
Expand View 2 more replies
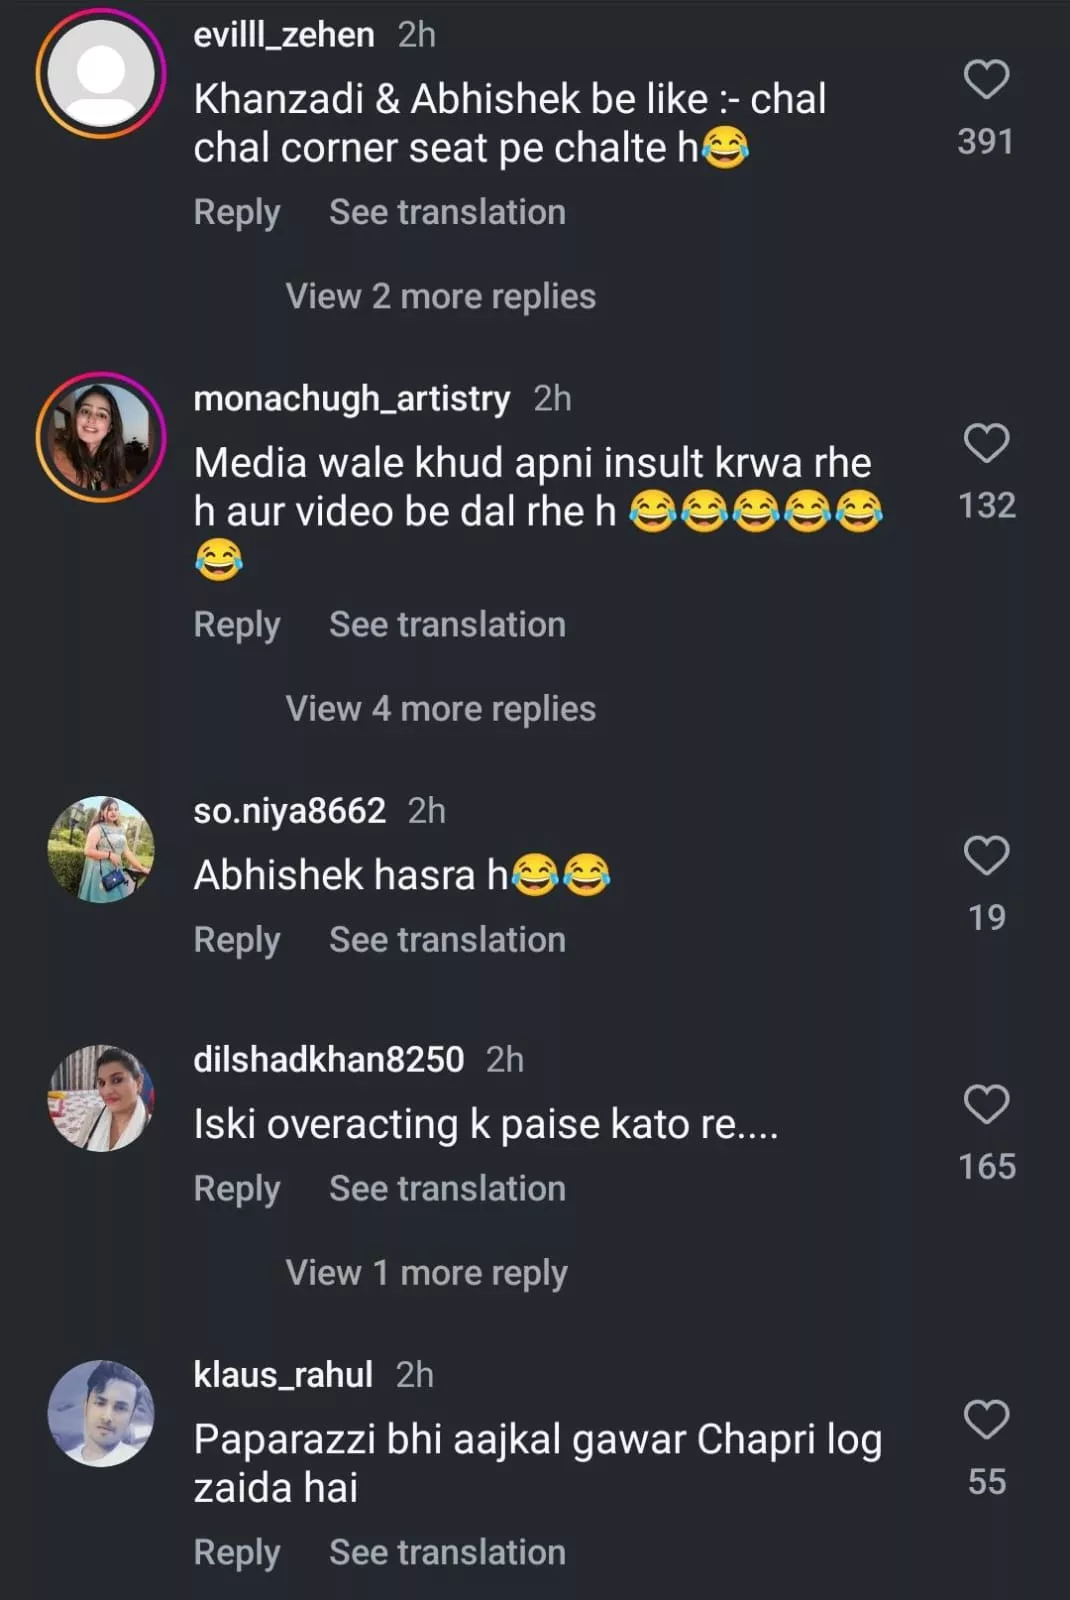click(440, 297)
